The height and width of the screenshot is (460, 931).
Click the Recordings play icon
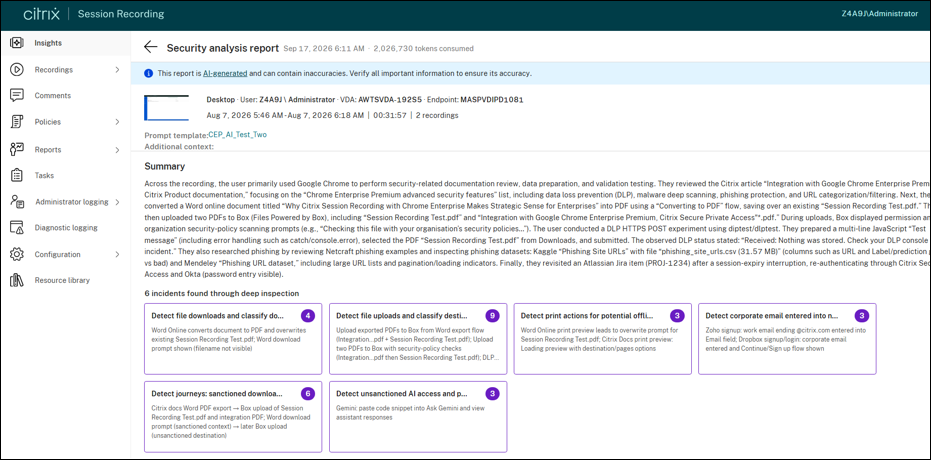click(17, 69)
